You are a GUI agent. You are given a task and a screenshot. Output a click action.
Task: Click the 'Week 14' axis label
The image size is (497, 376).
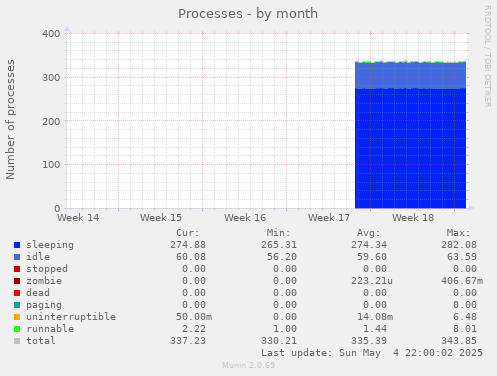pos(78,218)
